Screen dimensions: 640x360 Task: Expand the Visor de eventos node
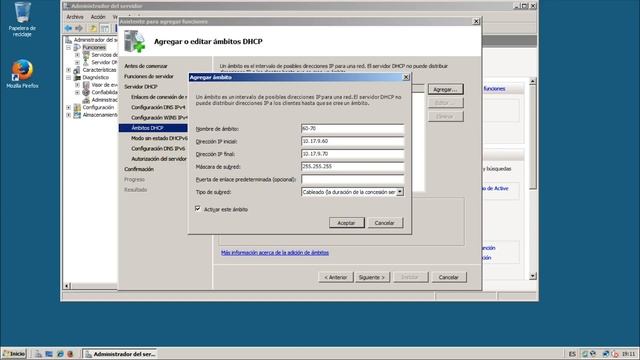pyautogui.click(x=78, y=85)
